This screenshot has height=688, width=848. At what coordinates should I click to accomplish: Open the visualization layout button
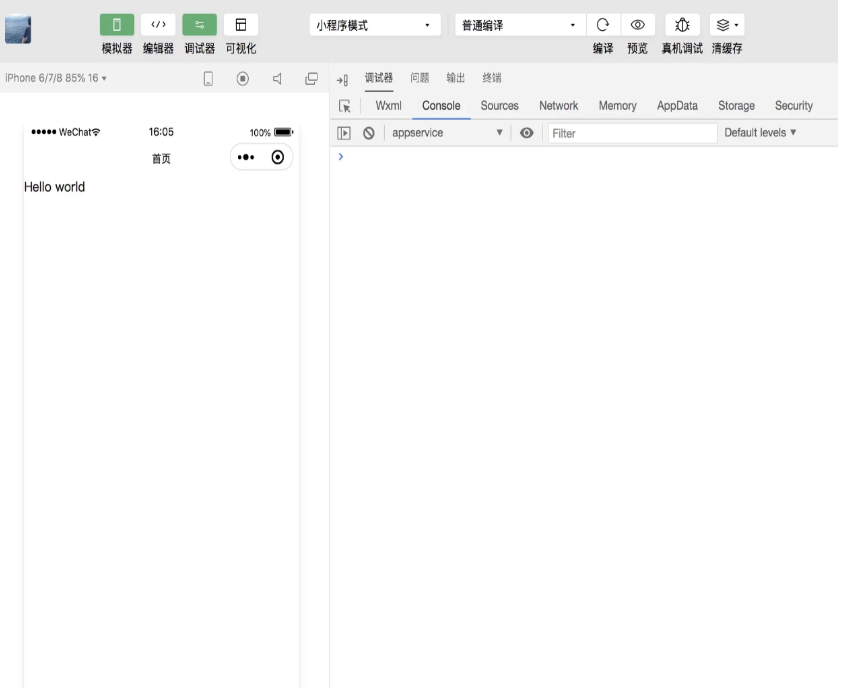[x=241, y=25]
